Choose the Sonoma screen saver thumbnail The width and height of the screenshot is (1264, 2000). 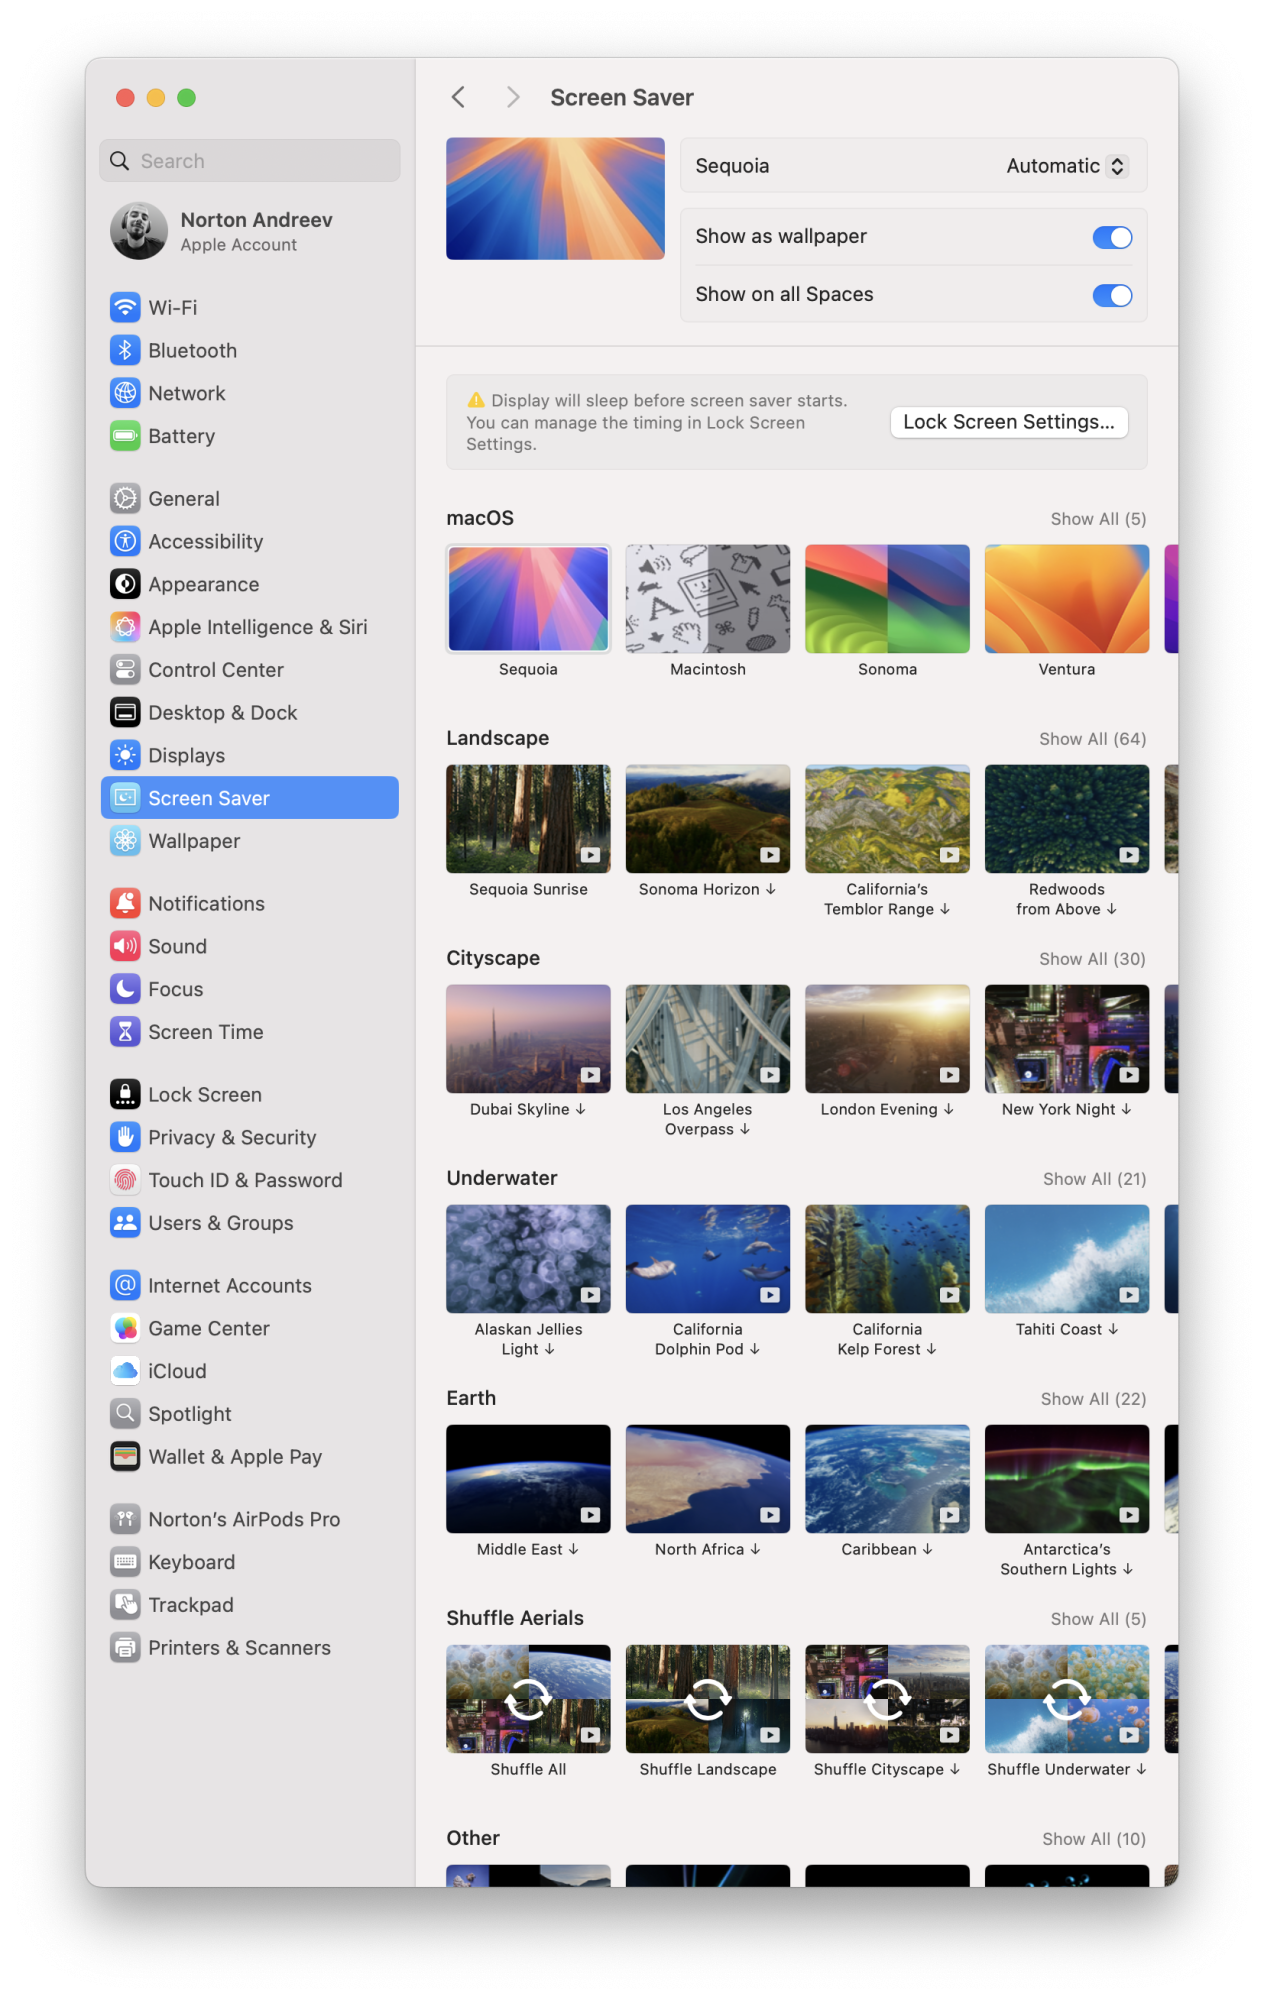coord(887,599)
